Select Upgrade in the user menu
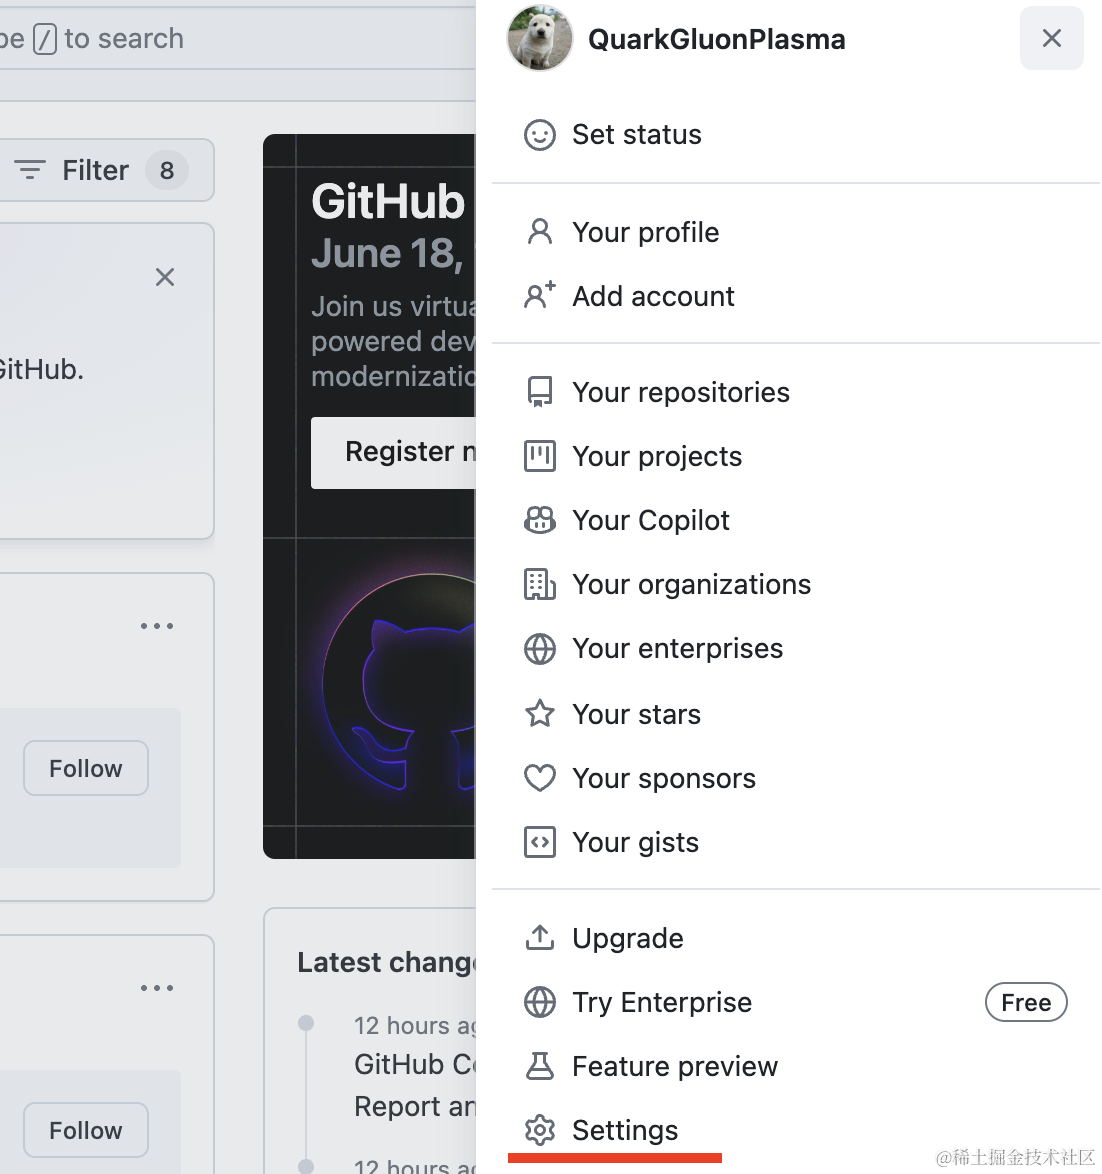The width and height of the screenshot is (1102, 1174). click(627, 938)
